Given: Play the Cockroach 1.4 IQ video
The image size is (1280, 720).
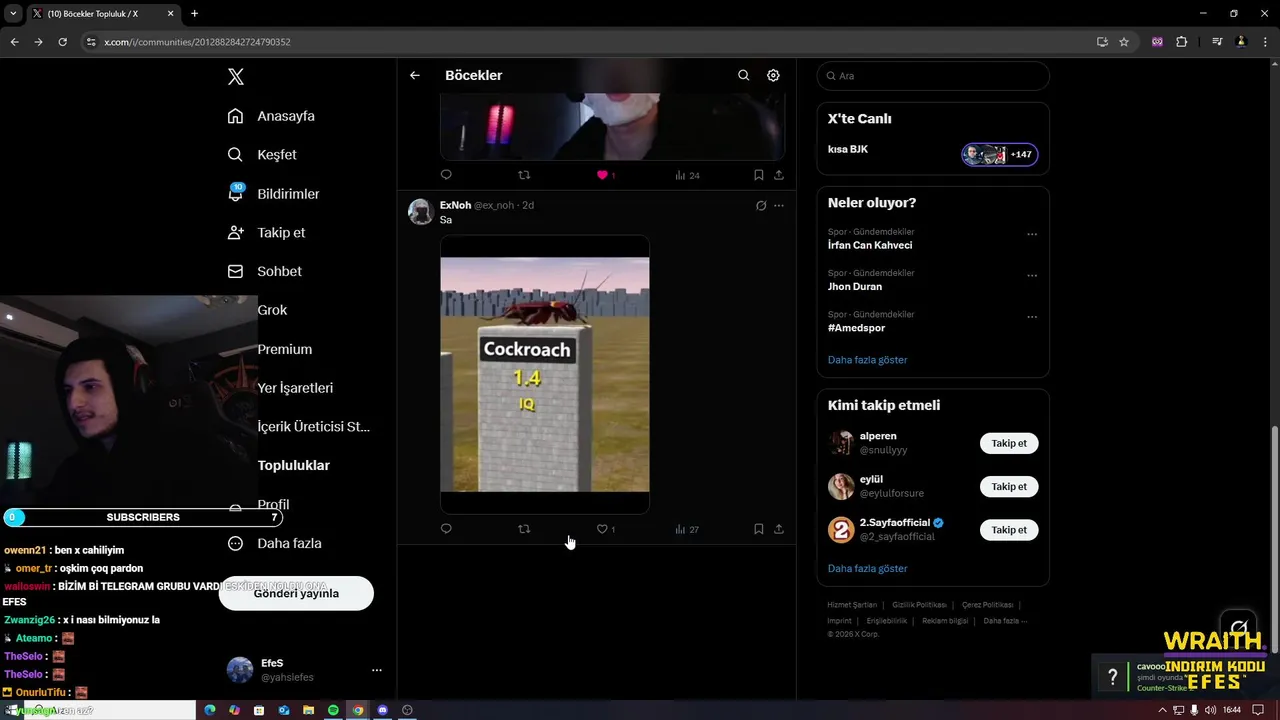Looking at the screenshot, I should [x=545, y=374].
